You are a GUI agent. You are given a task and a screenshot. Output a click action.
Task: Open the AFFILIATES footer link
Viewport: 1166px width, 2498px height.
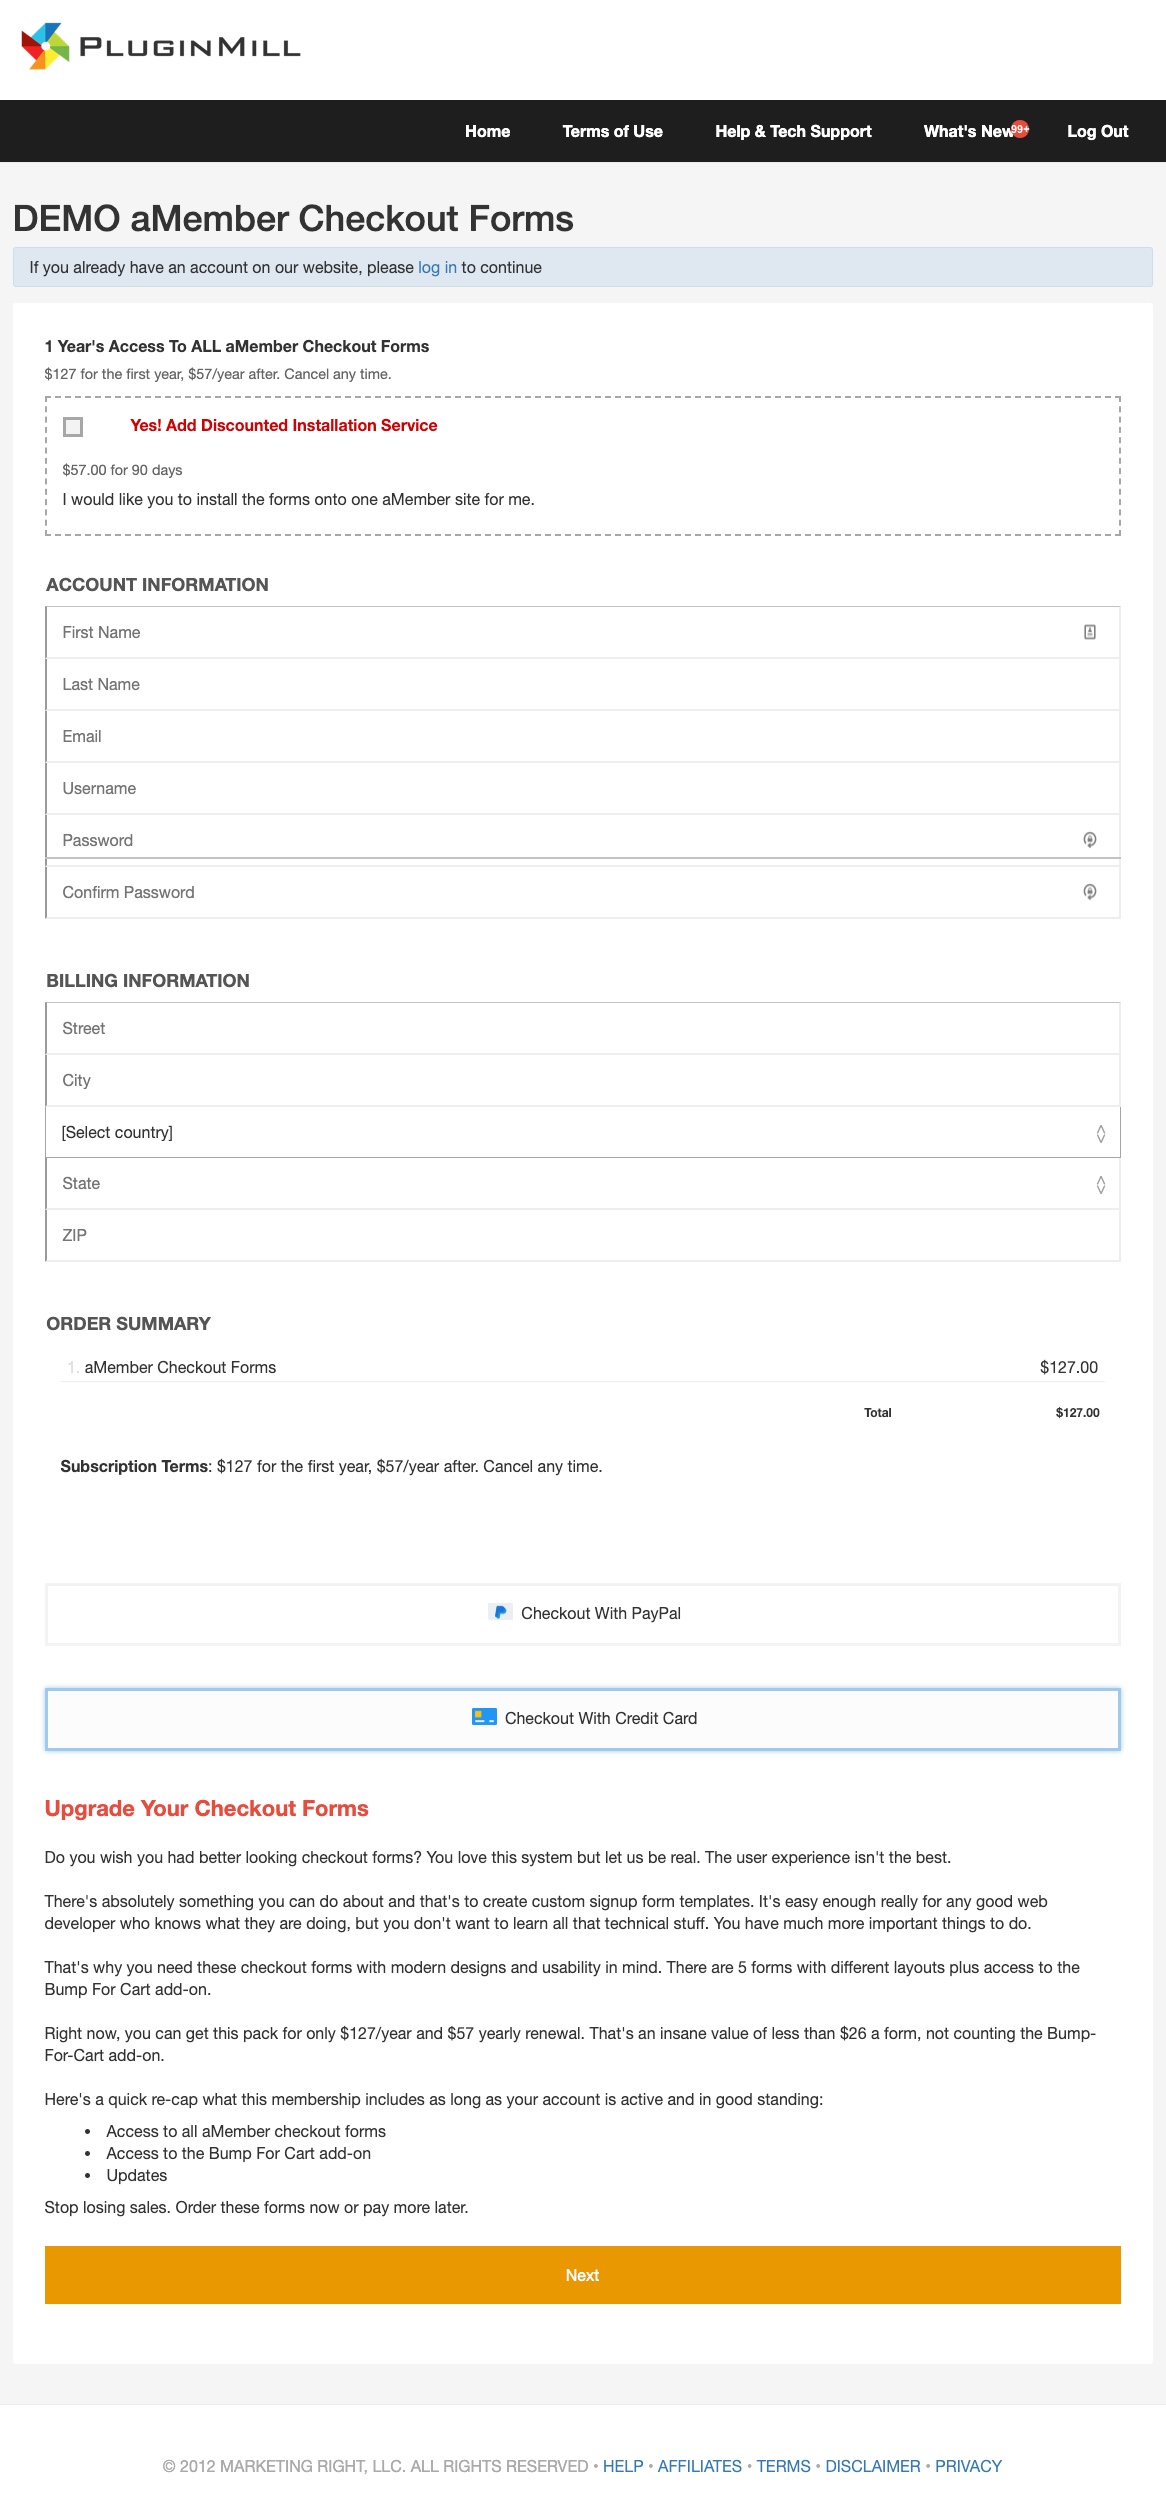(x=700, y=2466)
